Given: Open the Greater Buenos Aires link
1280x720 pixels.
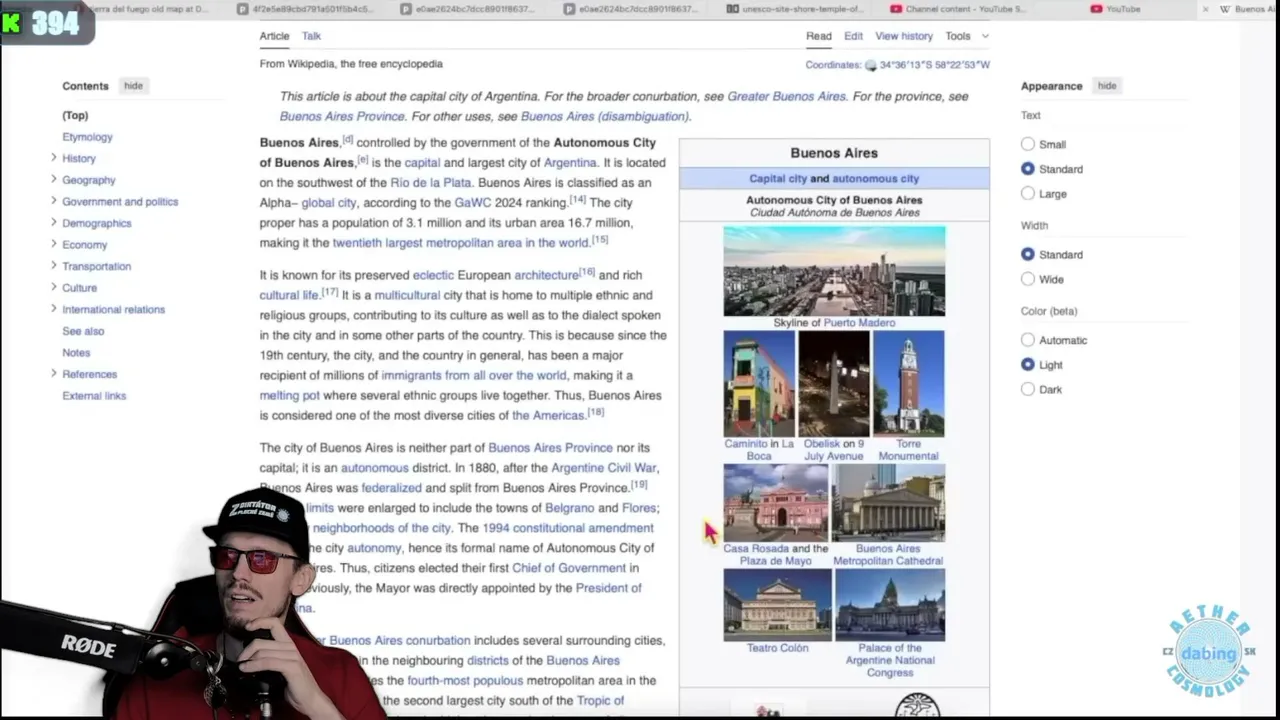Looking at the screenshot, I should coord(786,97).
